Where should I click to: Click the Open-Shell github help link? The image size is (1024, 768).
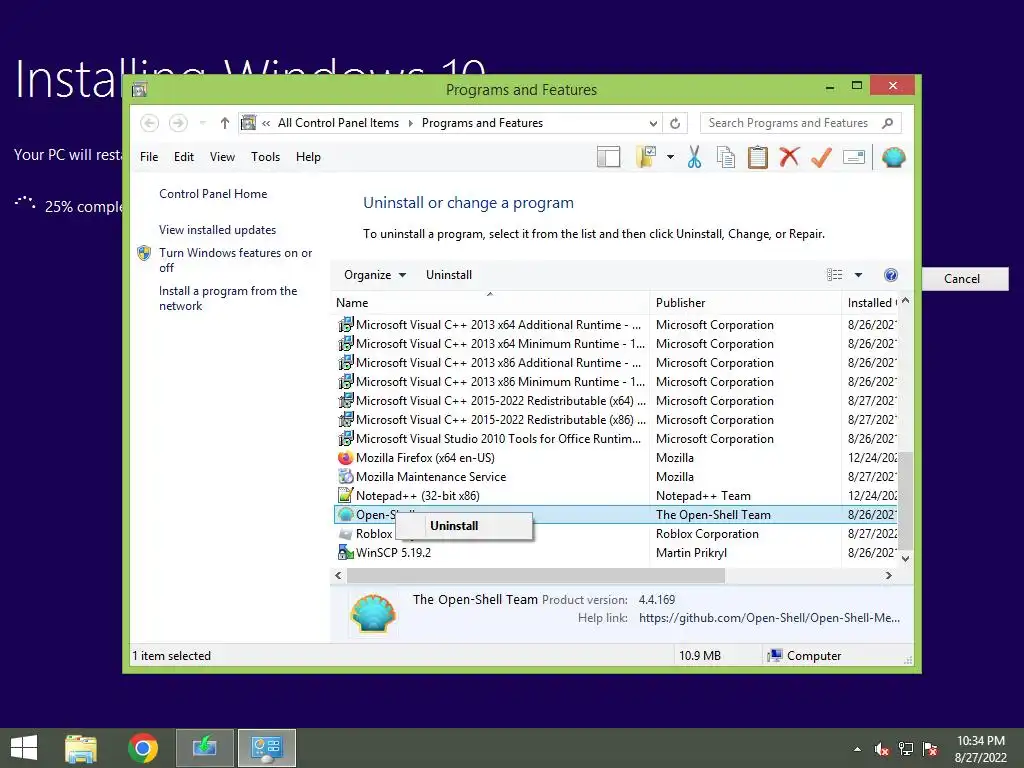pyautogui.click(x=769, y=618)
